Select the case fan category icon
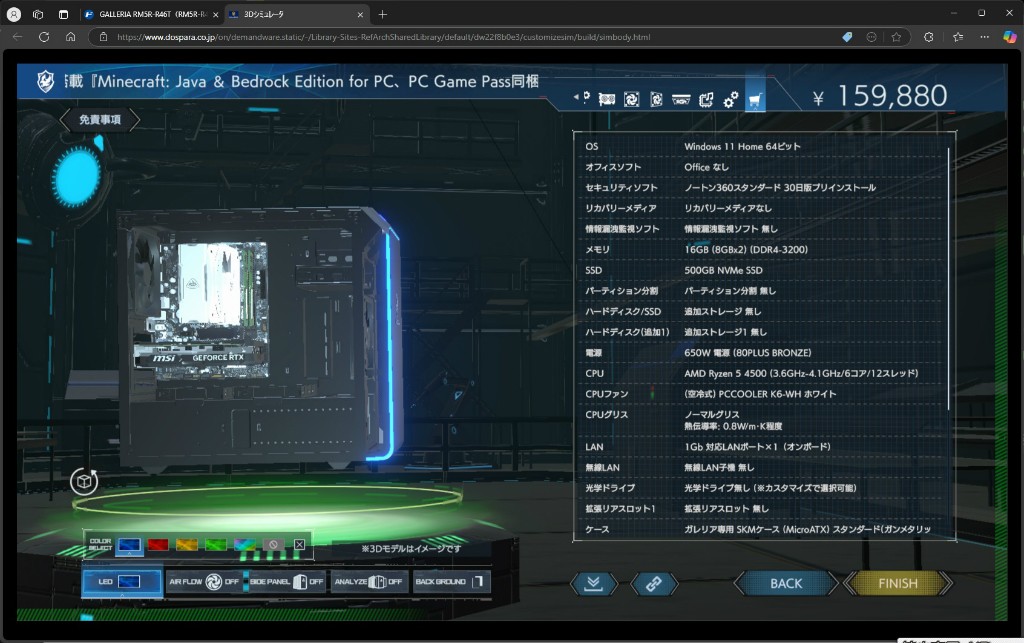 [632, 99]
